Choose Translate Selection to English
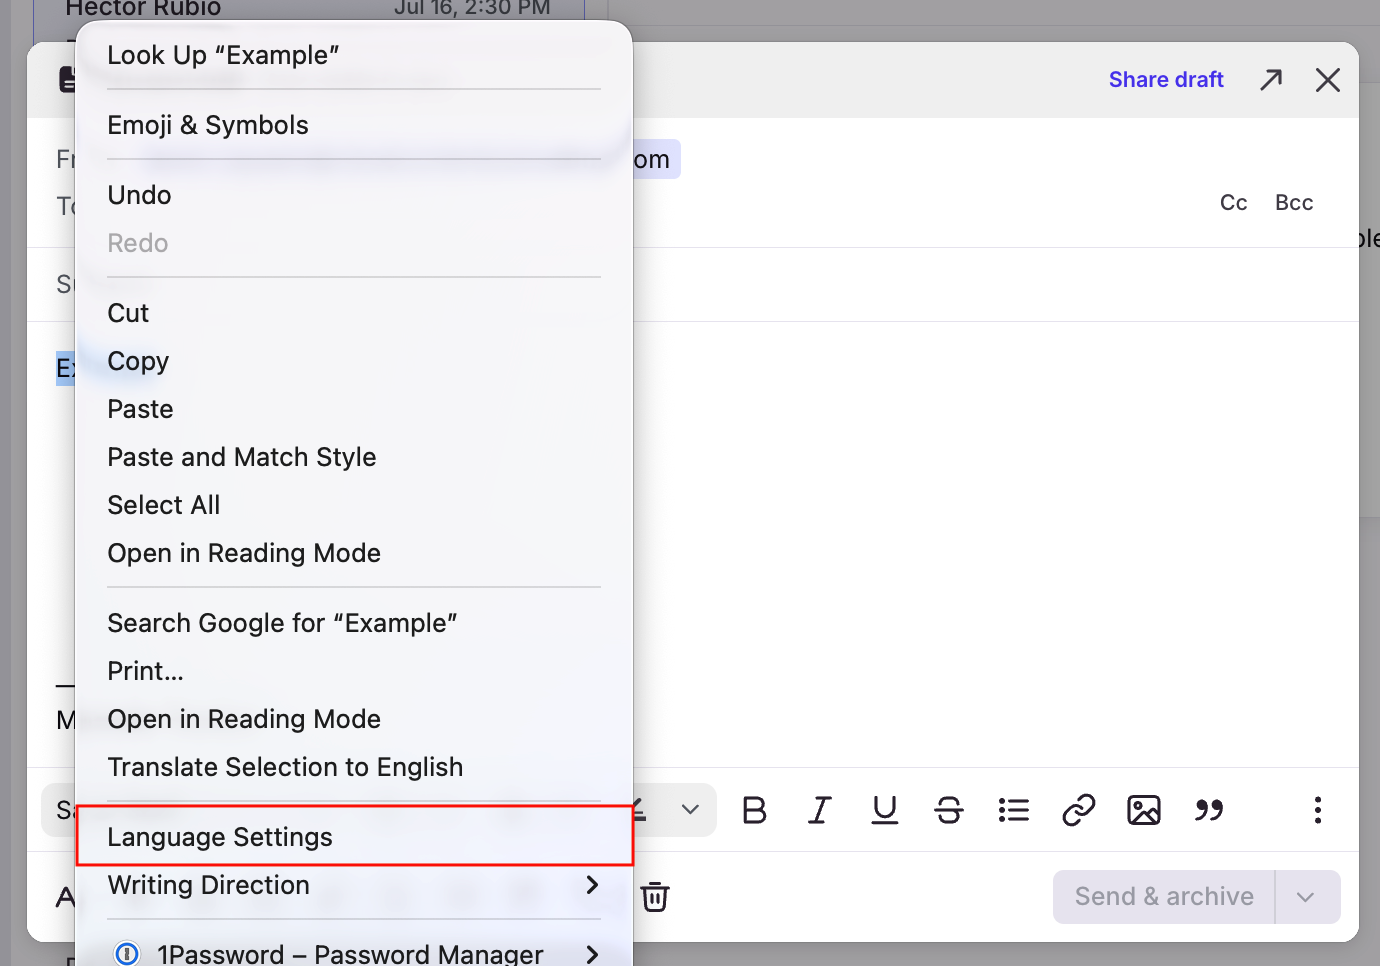The width and height of the screenshot is (1380, 966). point(354,767)
